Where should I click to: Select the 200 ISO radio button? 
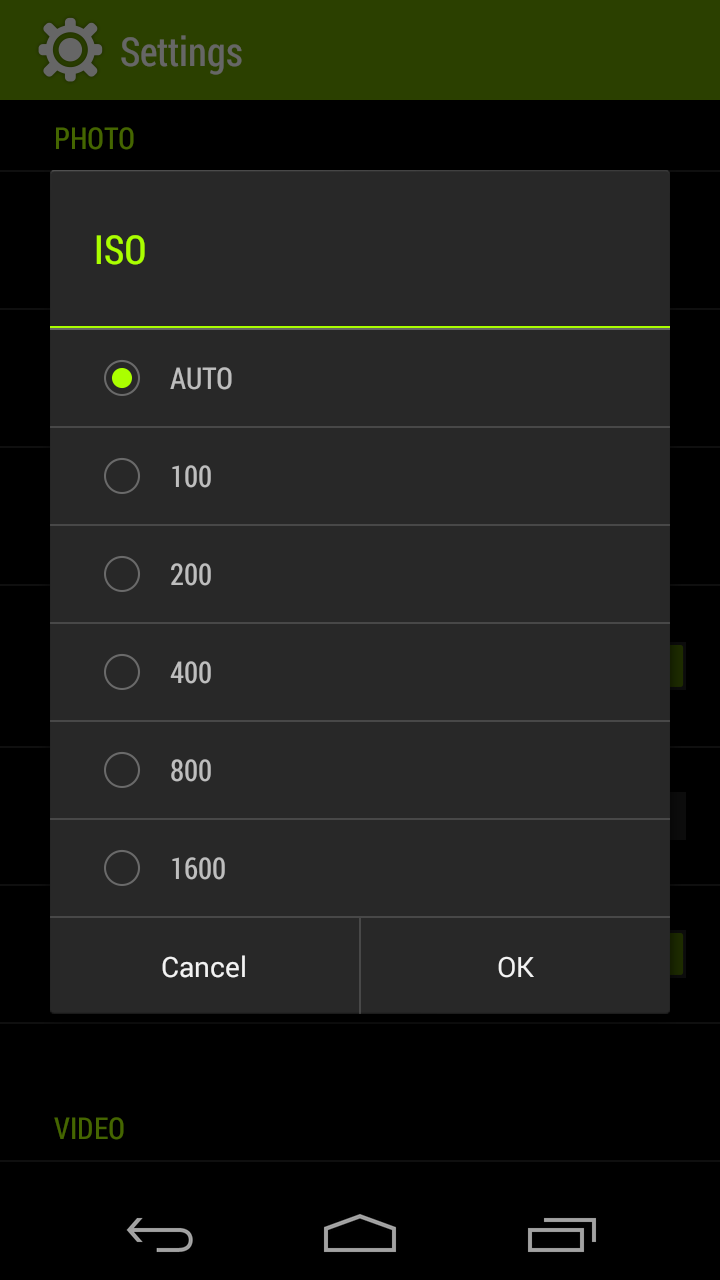pyautogui.click(x=122, y=574)
